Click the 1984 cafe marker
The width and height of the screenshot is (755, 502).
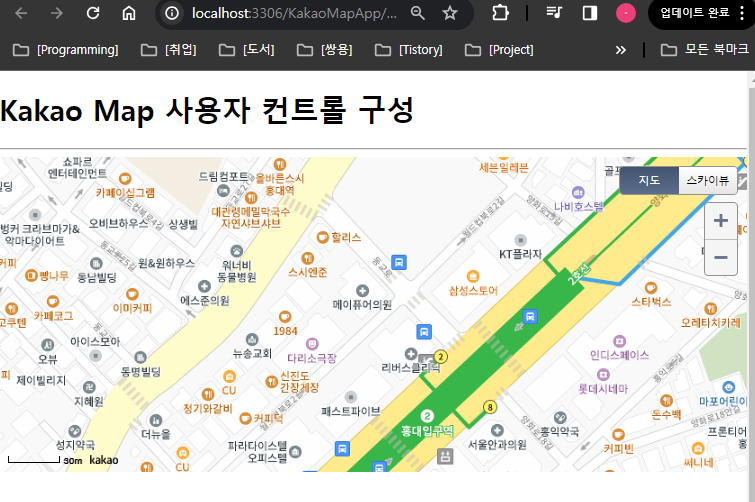point(285,316)
